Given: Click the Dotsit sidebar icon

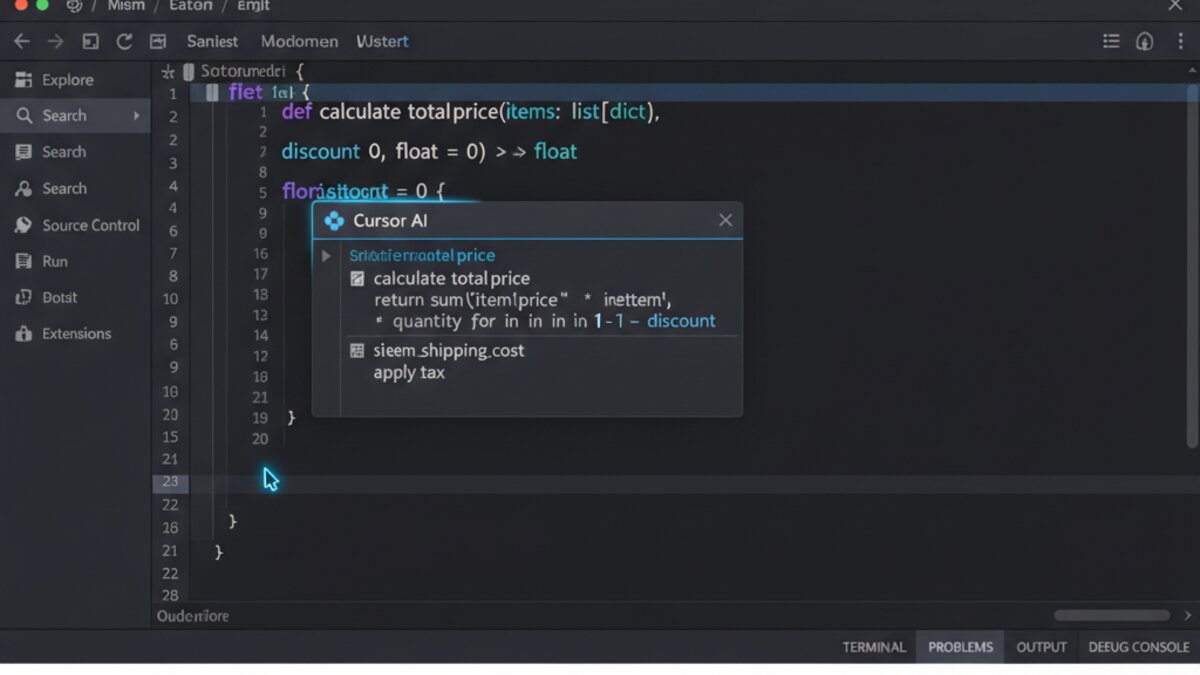Looking at the screenshot, I should [23, 297].
